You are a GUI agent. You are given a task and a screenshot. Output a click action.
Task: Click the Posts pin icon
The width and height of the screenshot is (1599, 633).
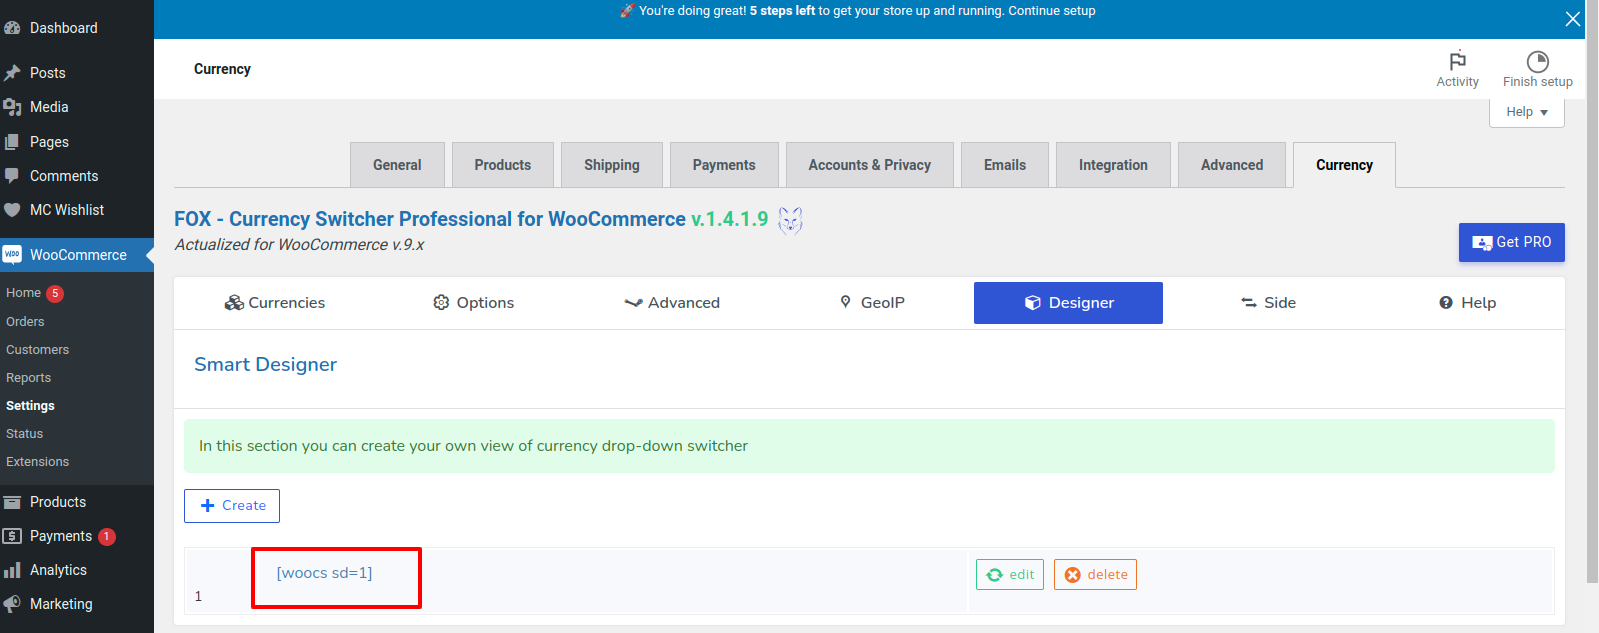pos(12,73)
